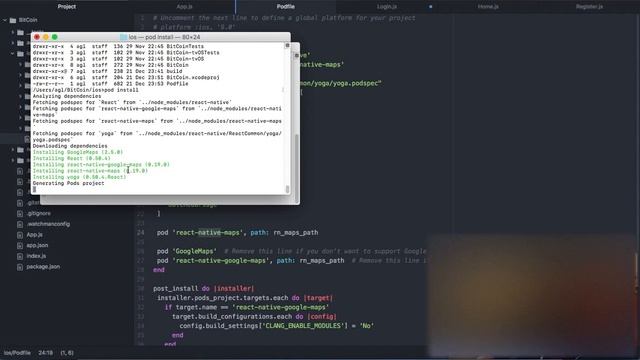
Task: Click the terminal vertical scrollbar thumb
Action: (287, 189)
